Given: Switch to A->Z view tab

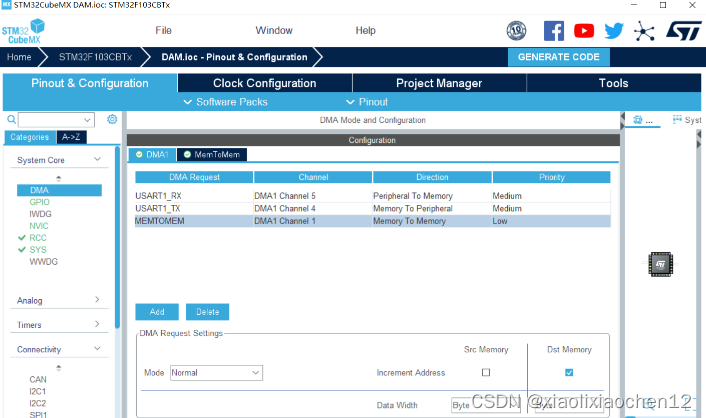Looking at the screenshot, I should [71, 137].
